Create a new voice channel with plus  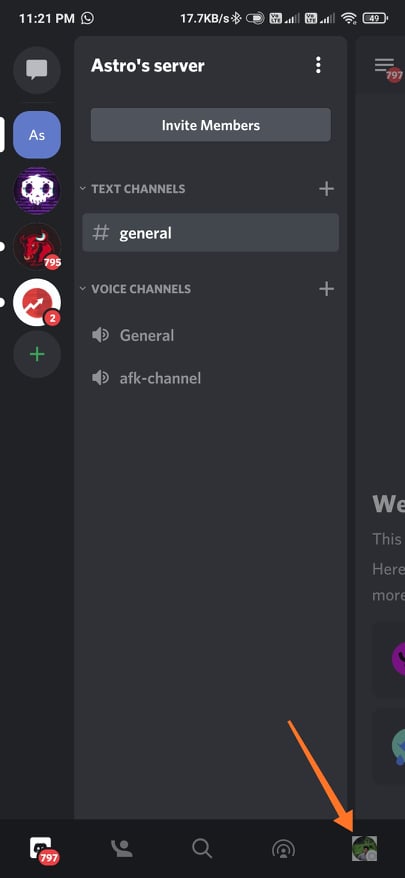click(326, 289)
